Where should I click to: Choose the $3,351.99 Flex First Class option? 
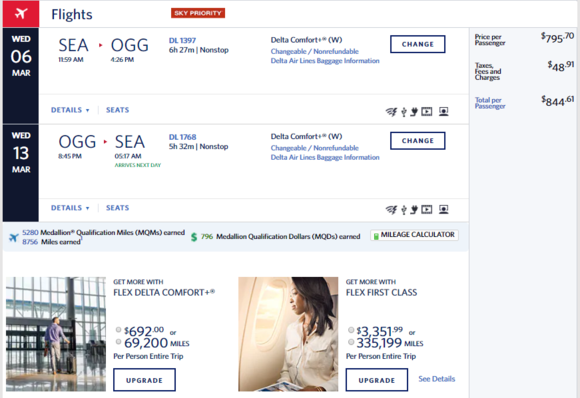(351, 330)
